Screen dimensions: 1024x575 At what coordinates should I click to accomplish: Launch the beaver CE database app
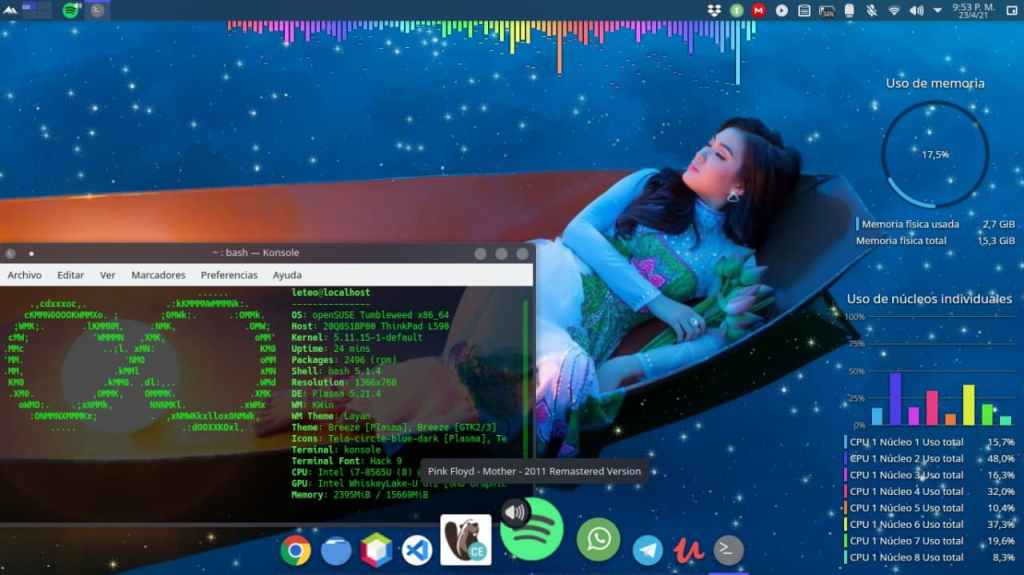click(465, 540)
